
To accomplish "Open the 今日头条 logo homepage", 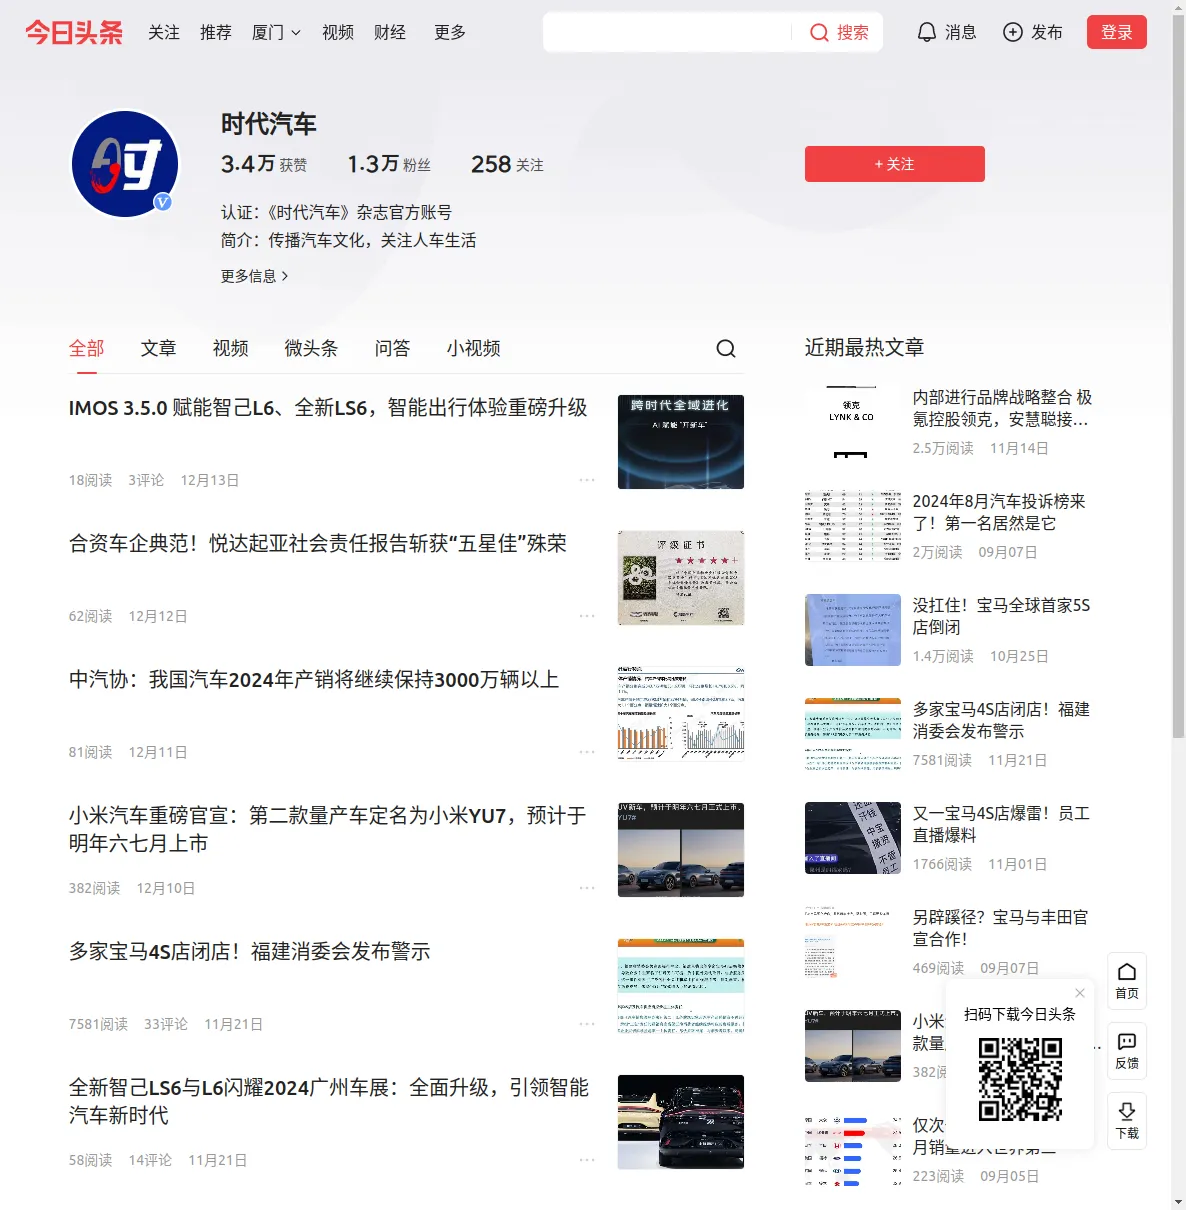I will [x=74, y=32].
